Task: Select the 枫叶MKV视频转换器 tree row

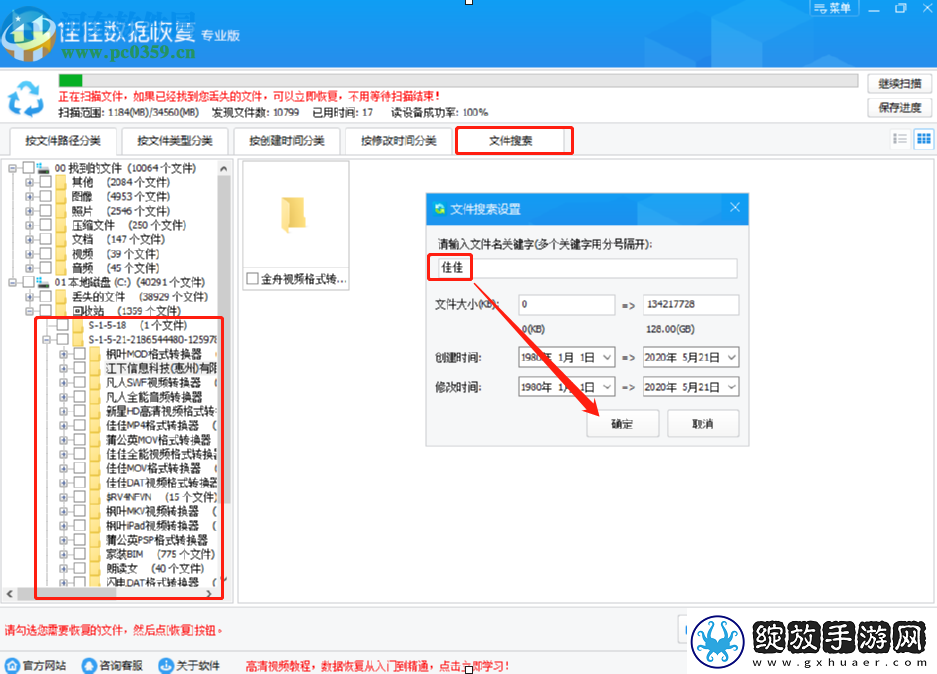Action: [152, 511]
